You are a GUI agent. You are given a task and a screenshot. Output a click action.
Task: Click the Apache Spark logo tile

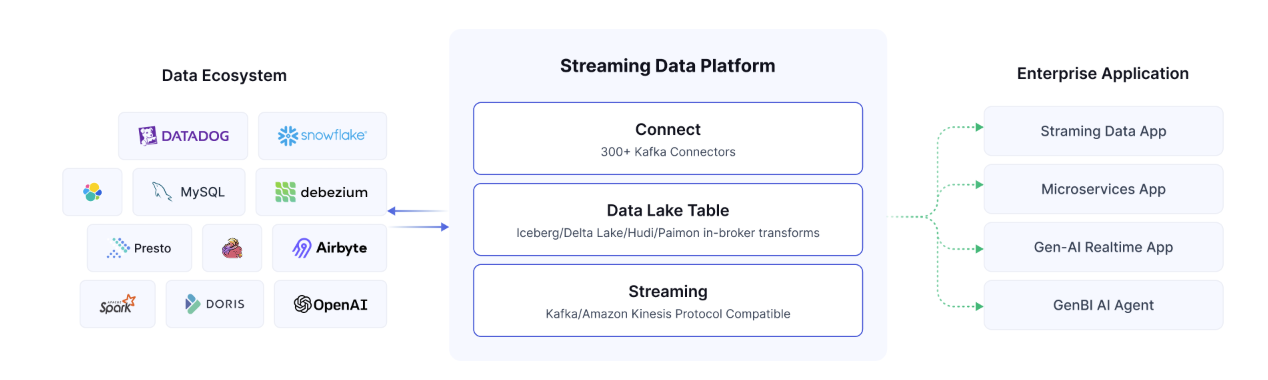(x=117, y=304)
